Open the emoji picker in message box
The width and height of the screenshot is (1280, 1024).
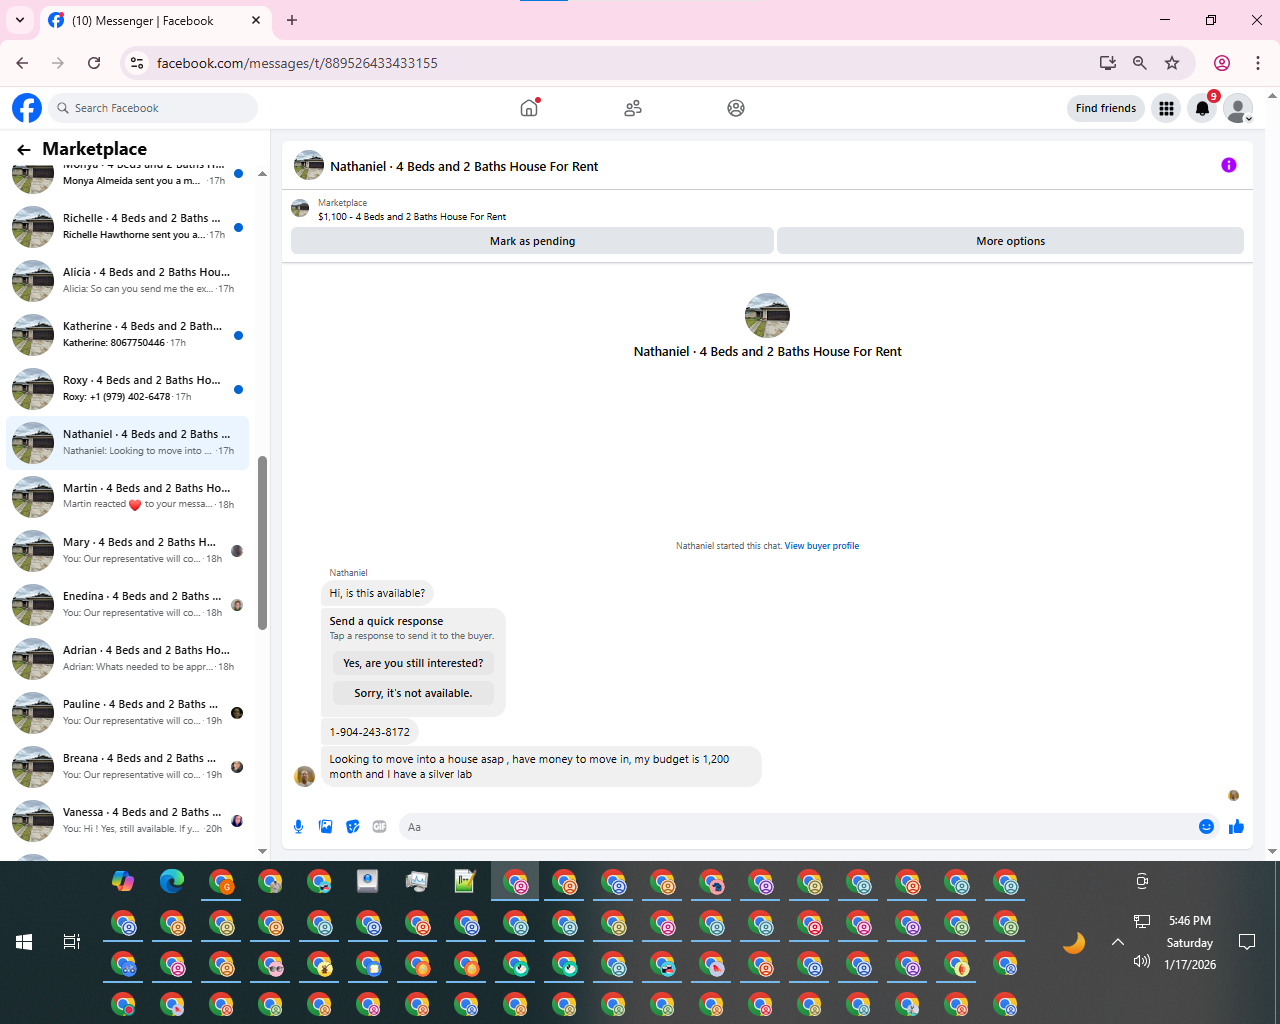1206,826
